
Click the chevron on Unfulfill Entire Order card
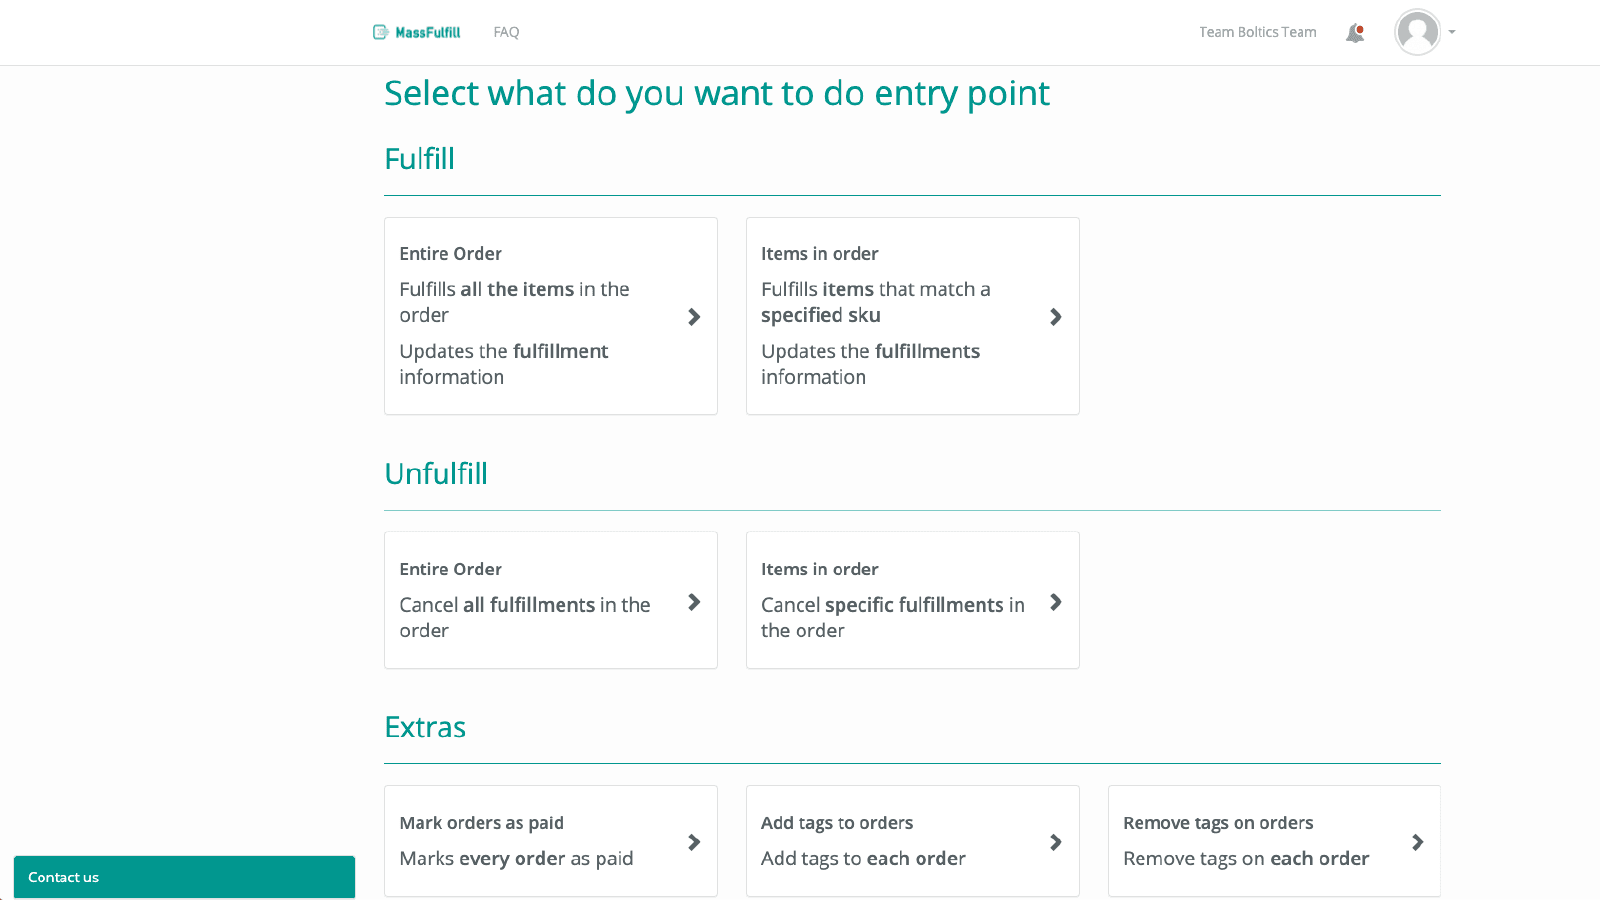[x=694, y=602]
